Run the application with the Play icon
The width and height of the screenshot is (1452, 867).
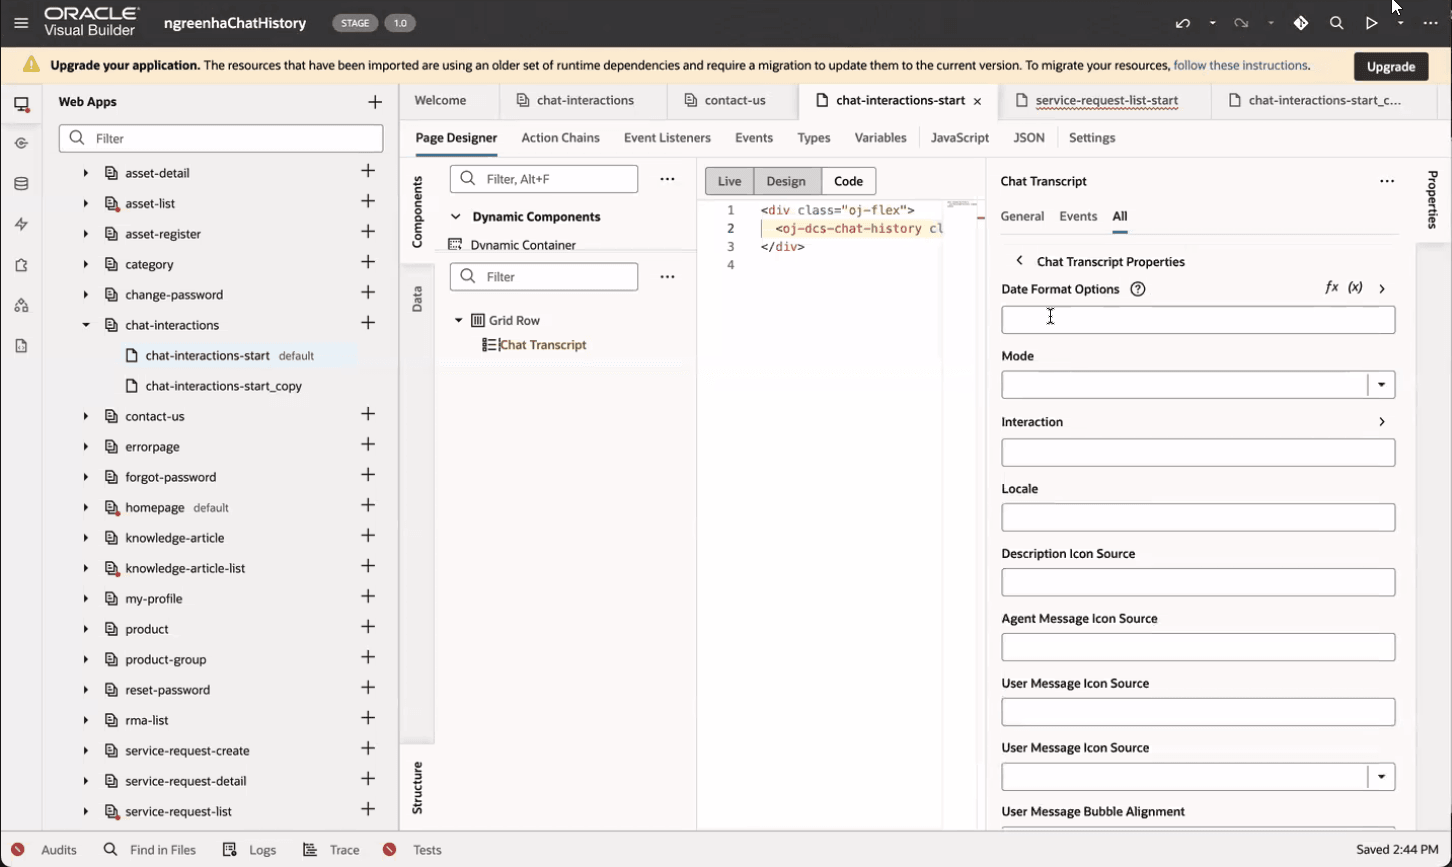(x=1371, y=22)
